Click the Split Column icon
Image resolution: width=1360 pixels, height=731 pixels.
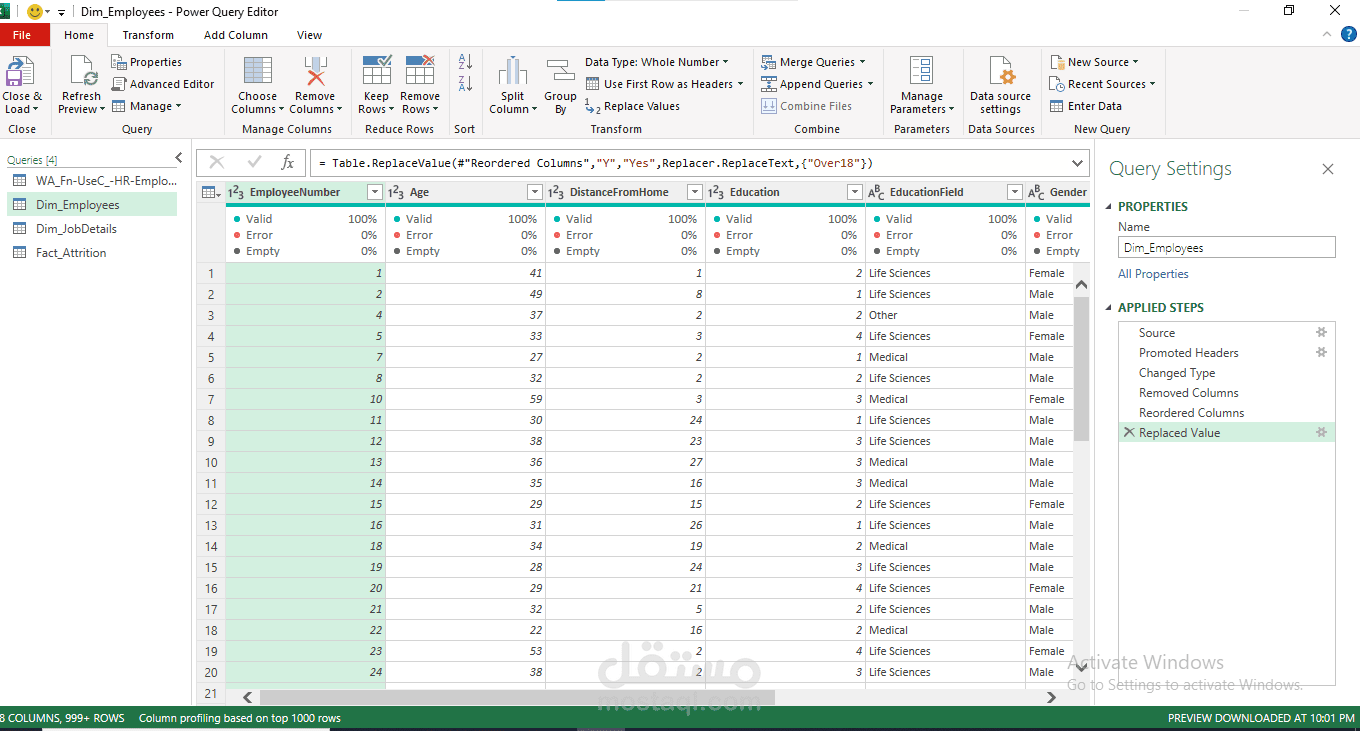[x=513, y=72]
